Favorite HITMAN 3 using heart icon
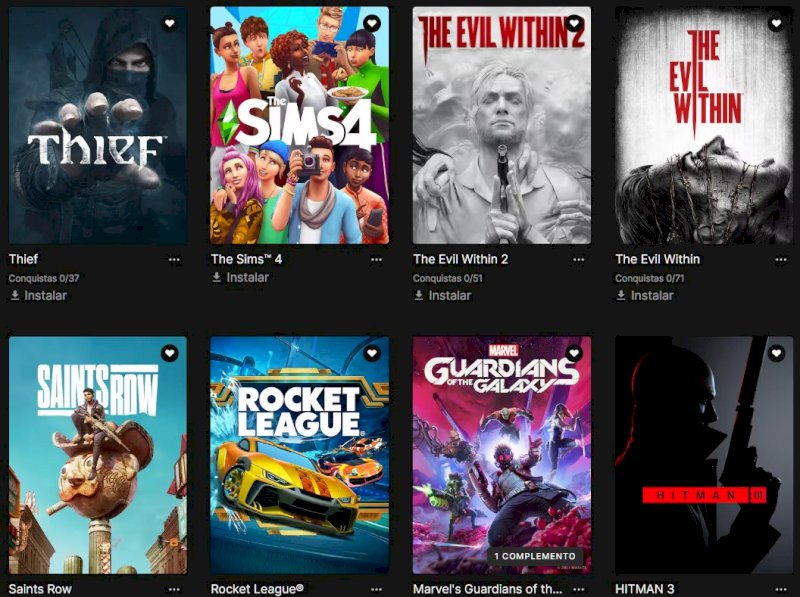This screenshot has width=800, height=597. (x=776, y=353)
